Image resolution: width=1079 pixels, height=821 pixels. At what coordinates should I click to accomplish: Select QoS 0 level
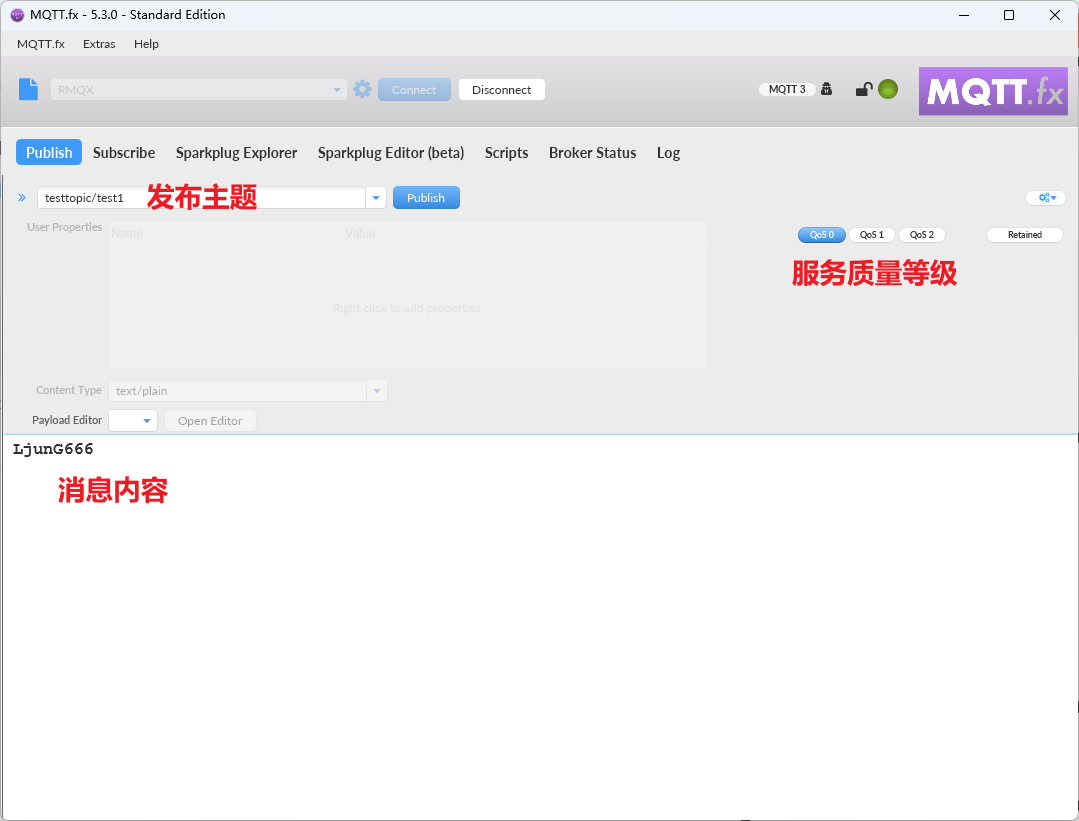822,235
